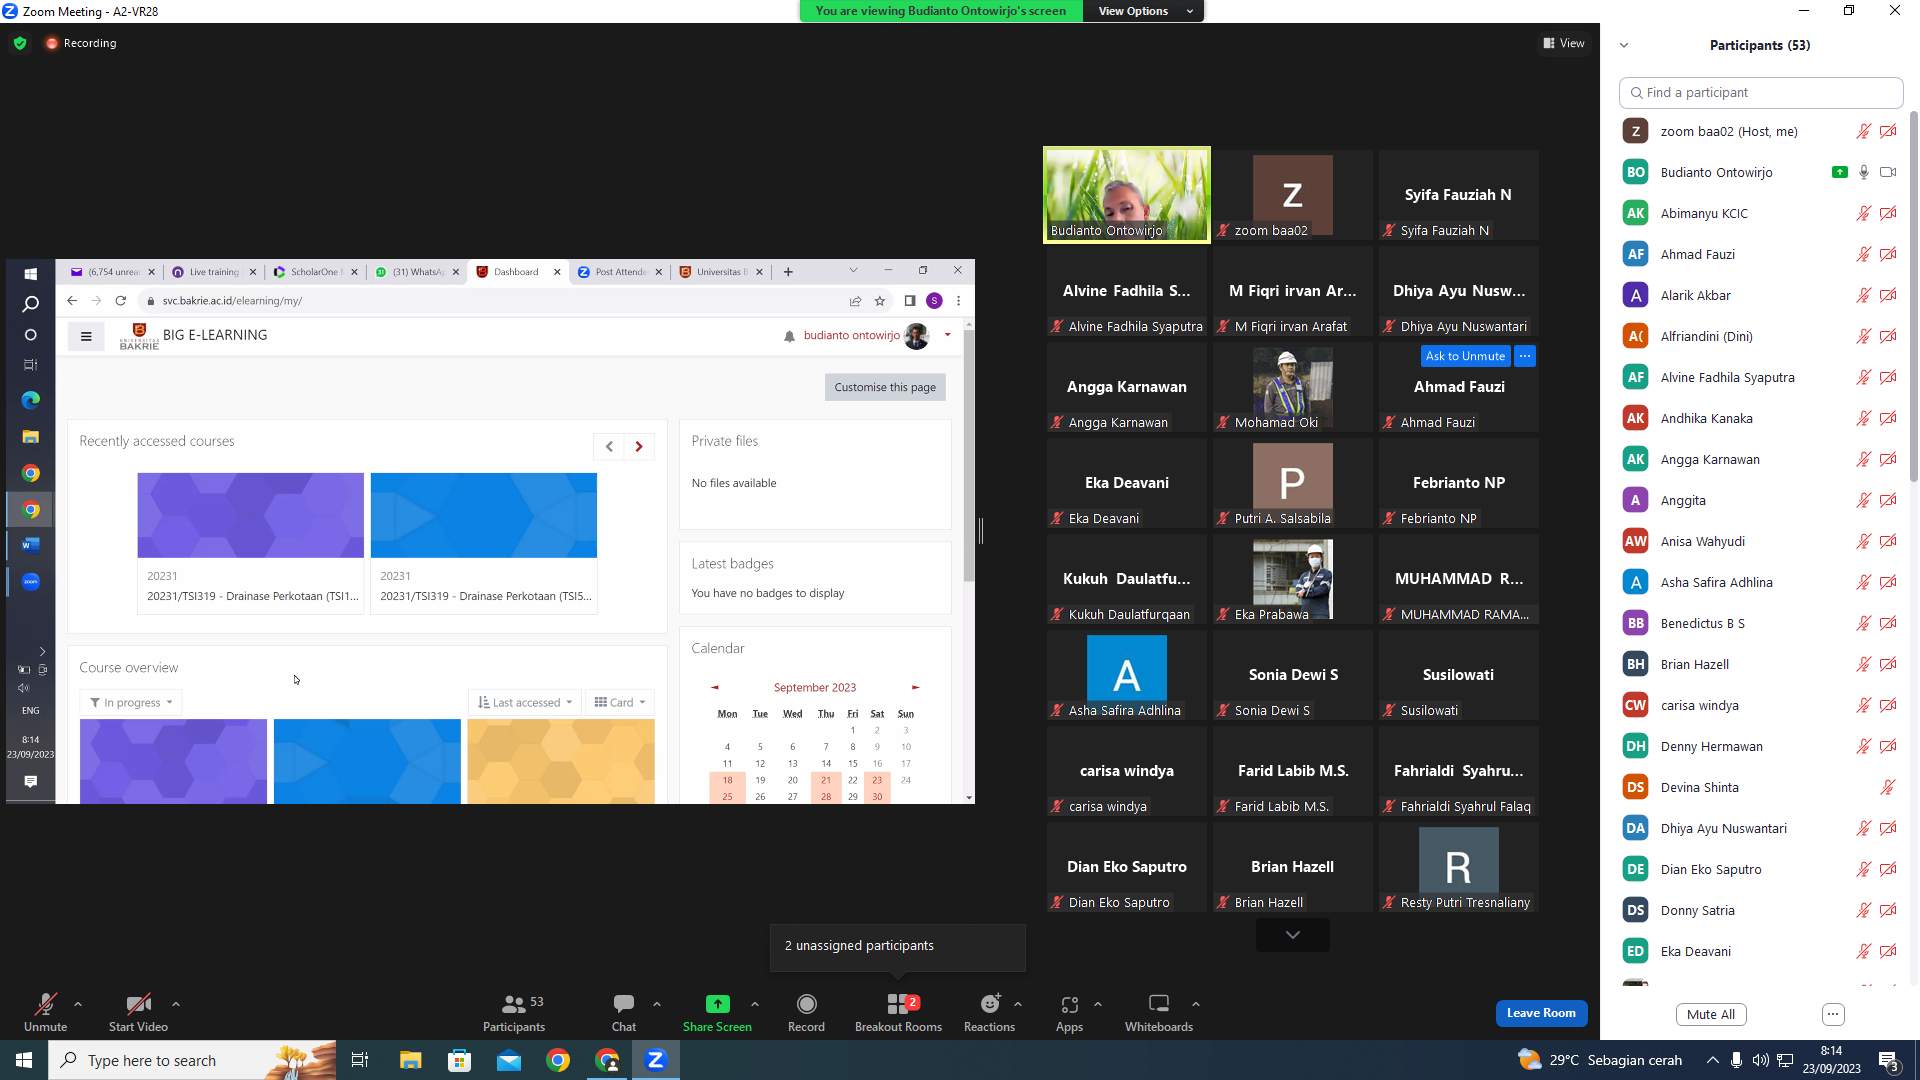Screen dimensions: 1920x1080
Task: Toggle Devina Shinta's muted microphone icon
Action: tap(1887, 787)
